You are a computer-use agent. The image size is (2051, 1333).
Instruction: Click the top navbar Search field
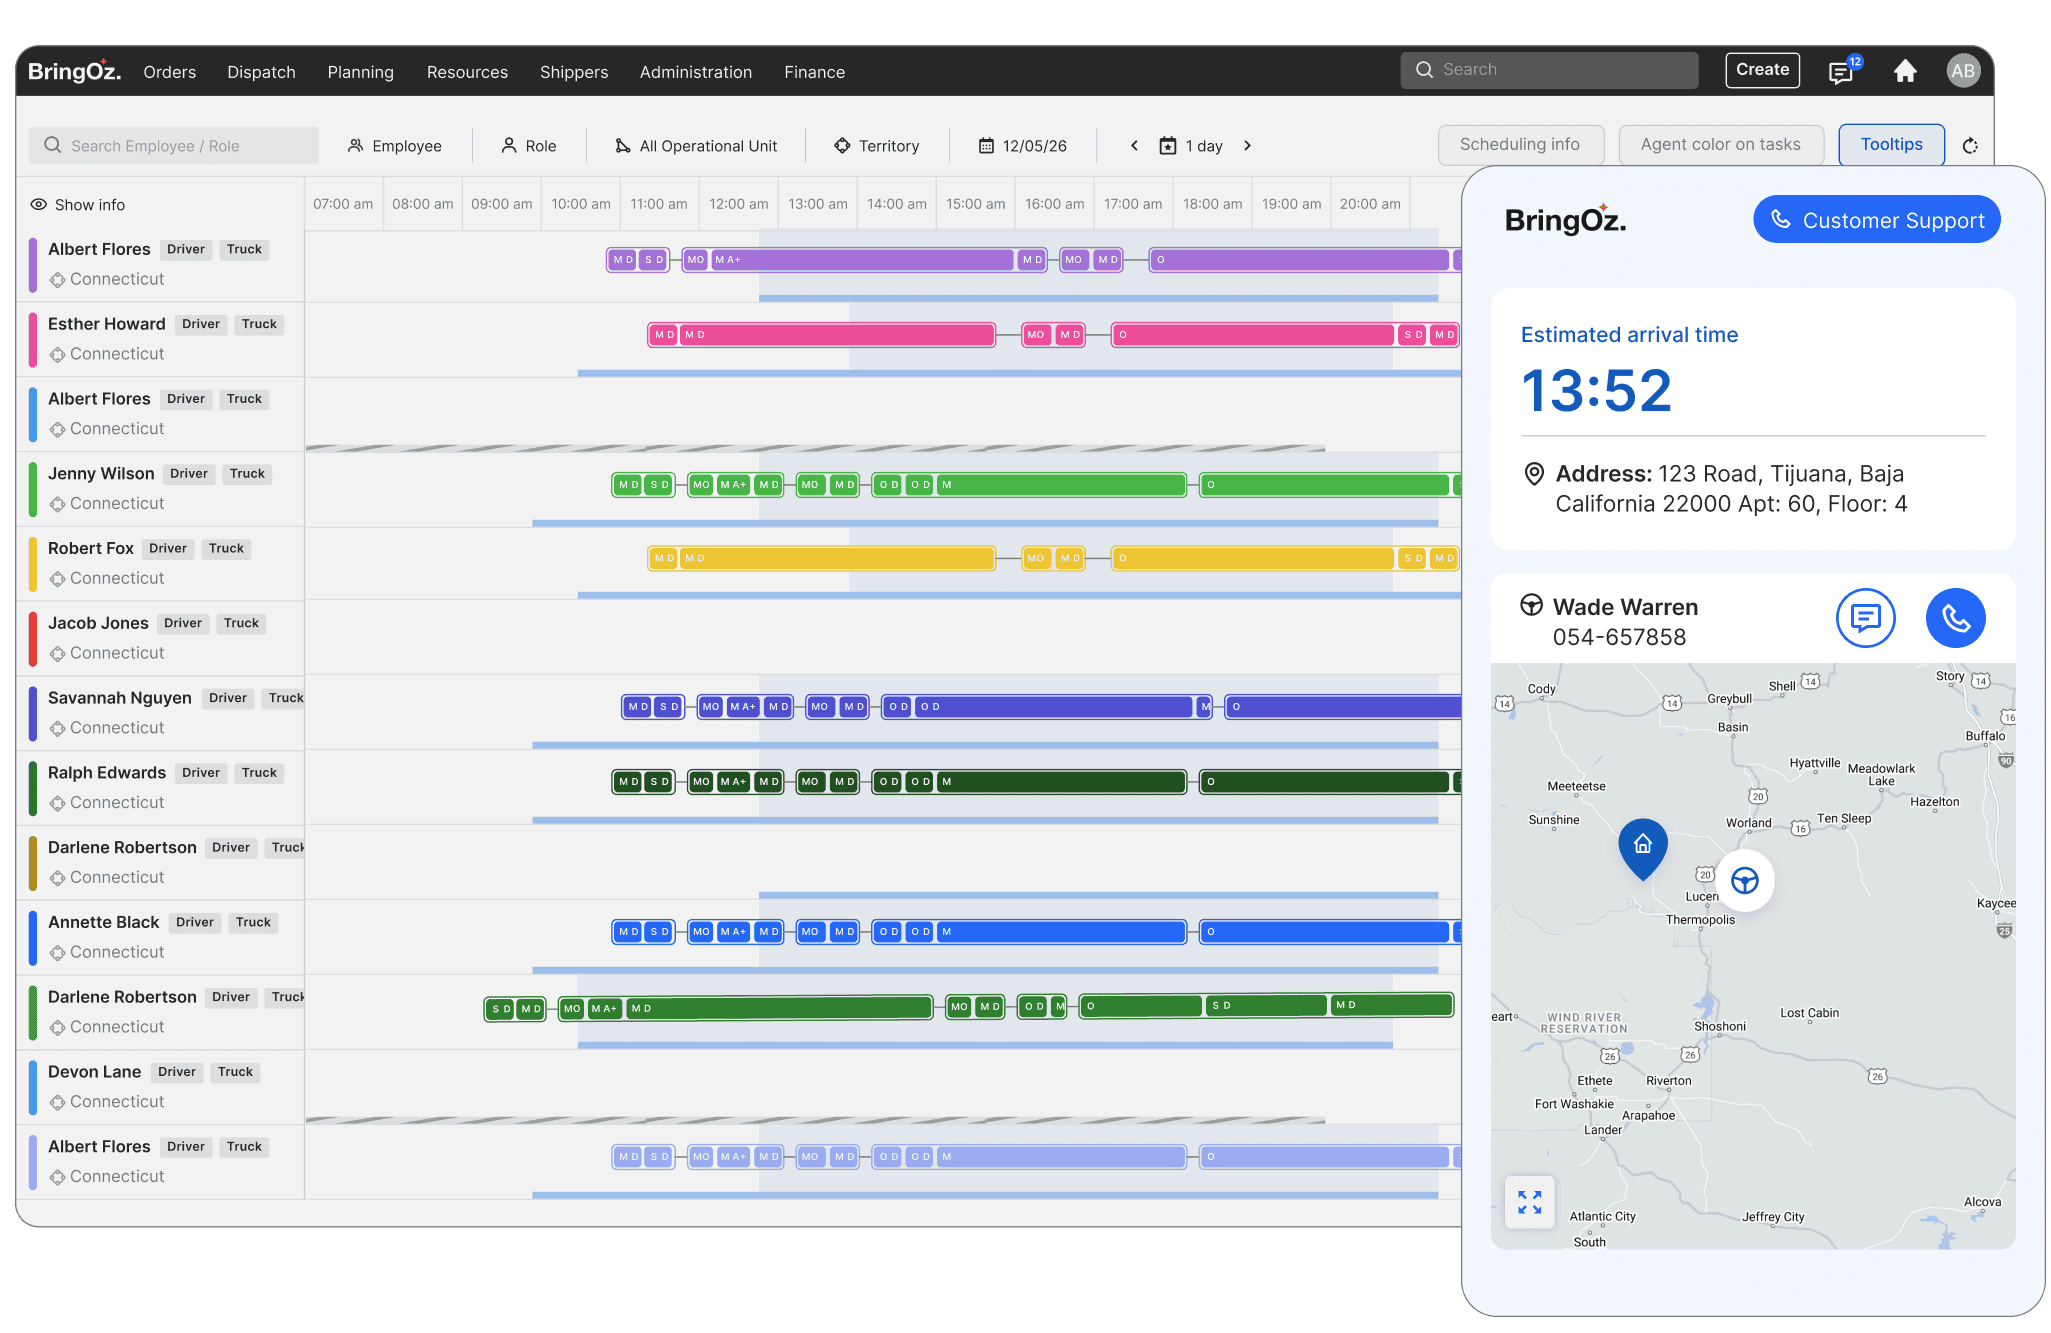tap(1549, 70)
